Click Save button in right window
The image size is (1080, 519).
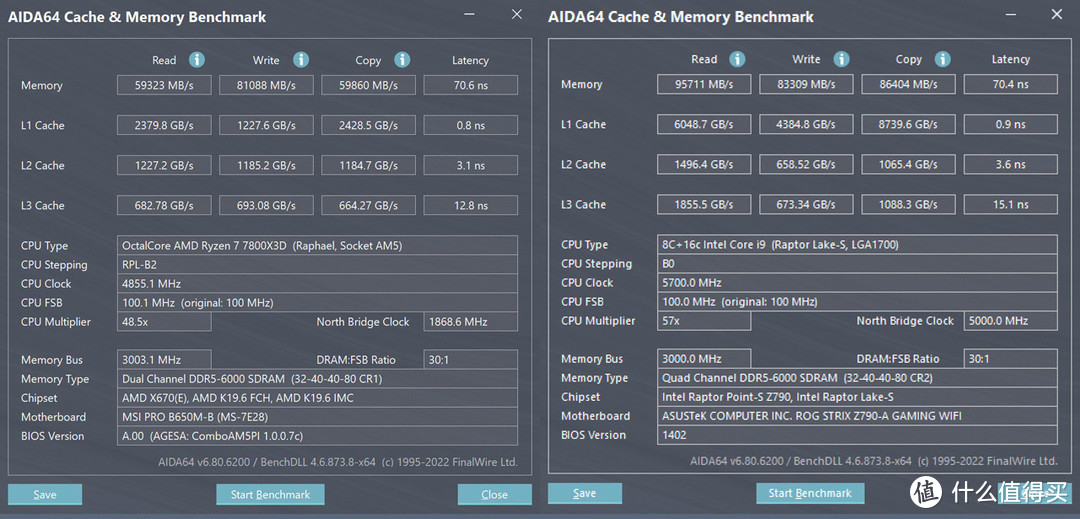click(x=585, y=493)
